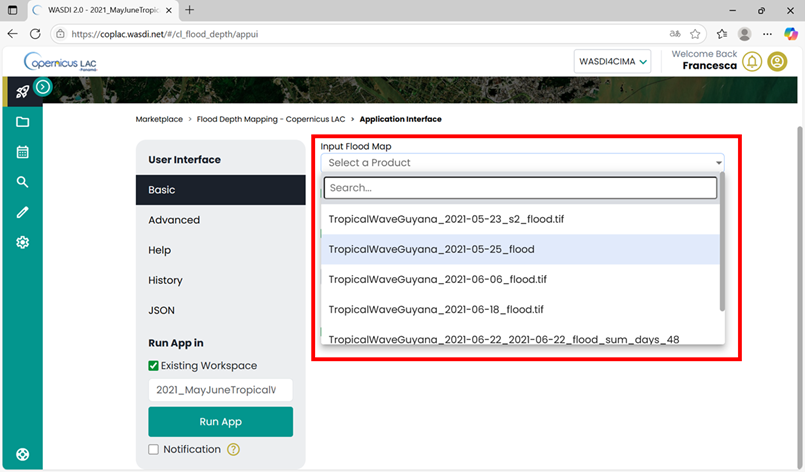Open the user profile avatar icon
This screenshot has width=805, height=472.
pos(777,62)
